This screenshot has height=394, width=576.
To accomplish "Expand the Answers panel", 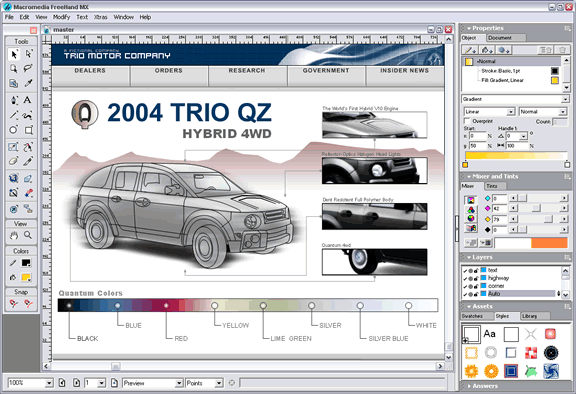I will click(469, 386).
